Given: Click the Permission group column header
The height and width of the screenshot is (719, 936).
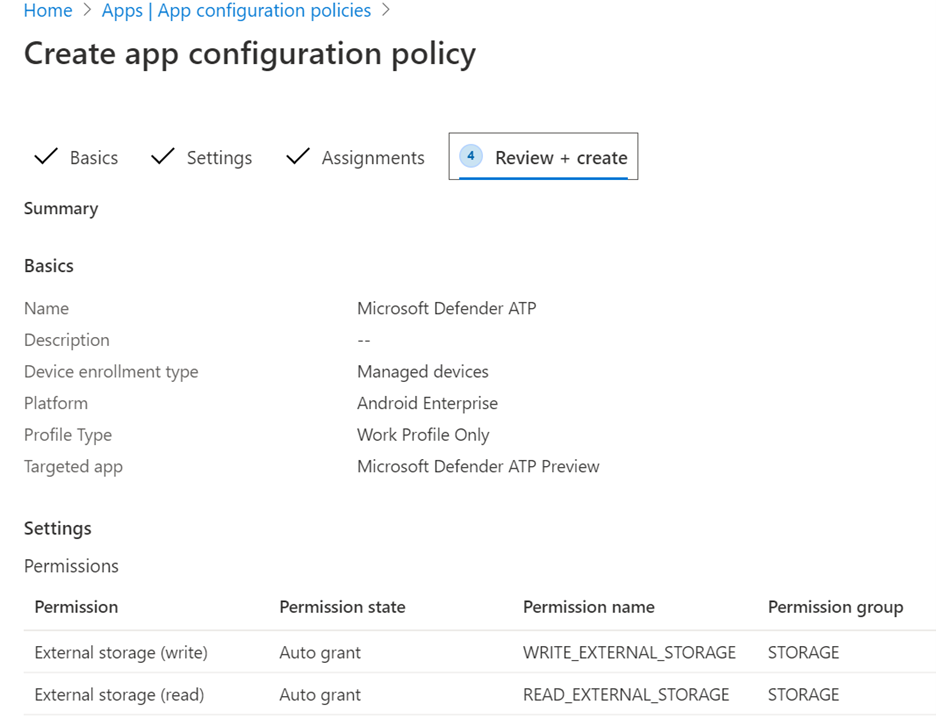Looking at the screenshot, I should point(835,607).
